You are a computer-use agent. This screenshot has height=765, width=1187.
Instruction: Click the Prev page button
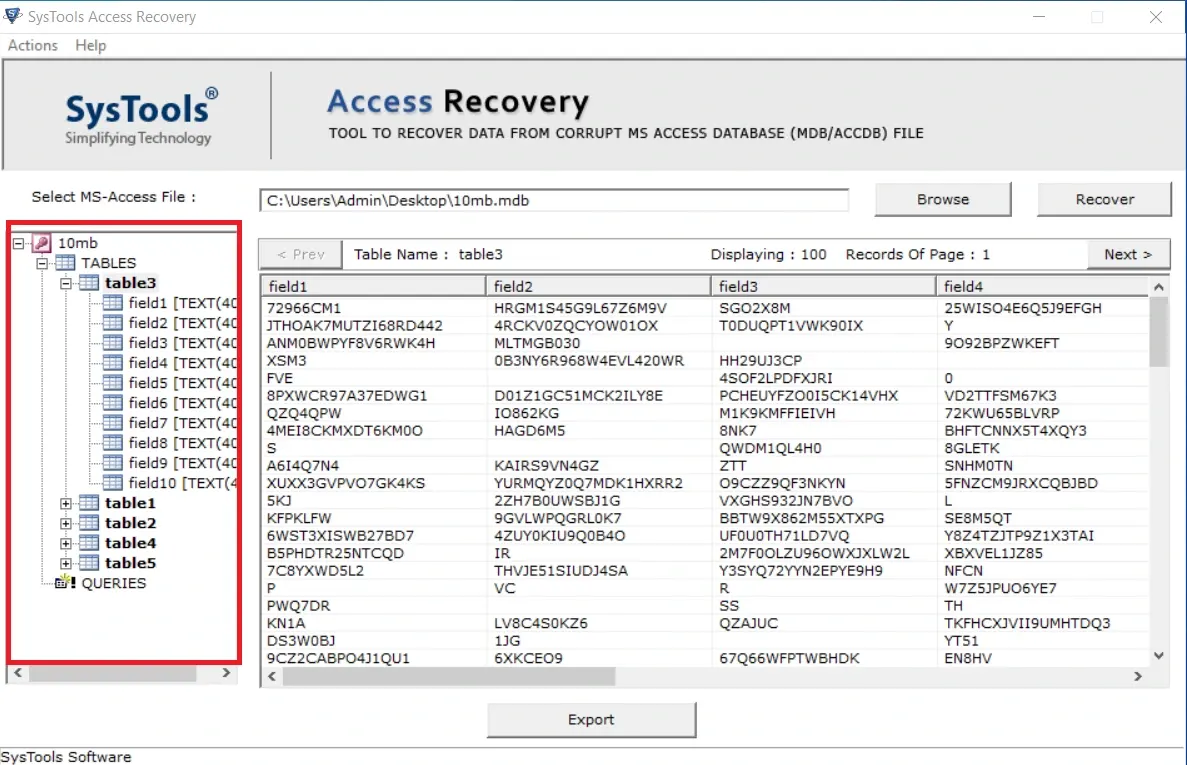[301, 254]
